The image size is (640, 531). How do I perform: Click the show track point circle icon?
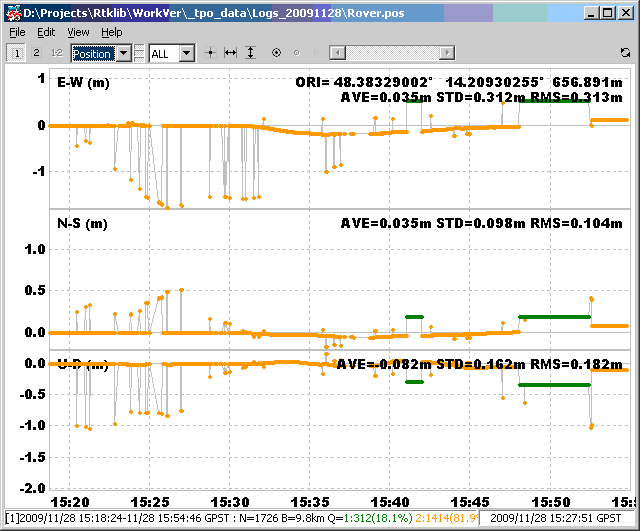[x=276, y=52]
